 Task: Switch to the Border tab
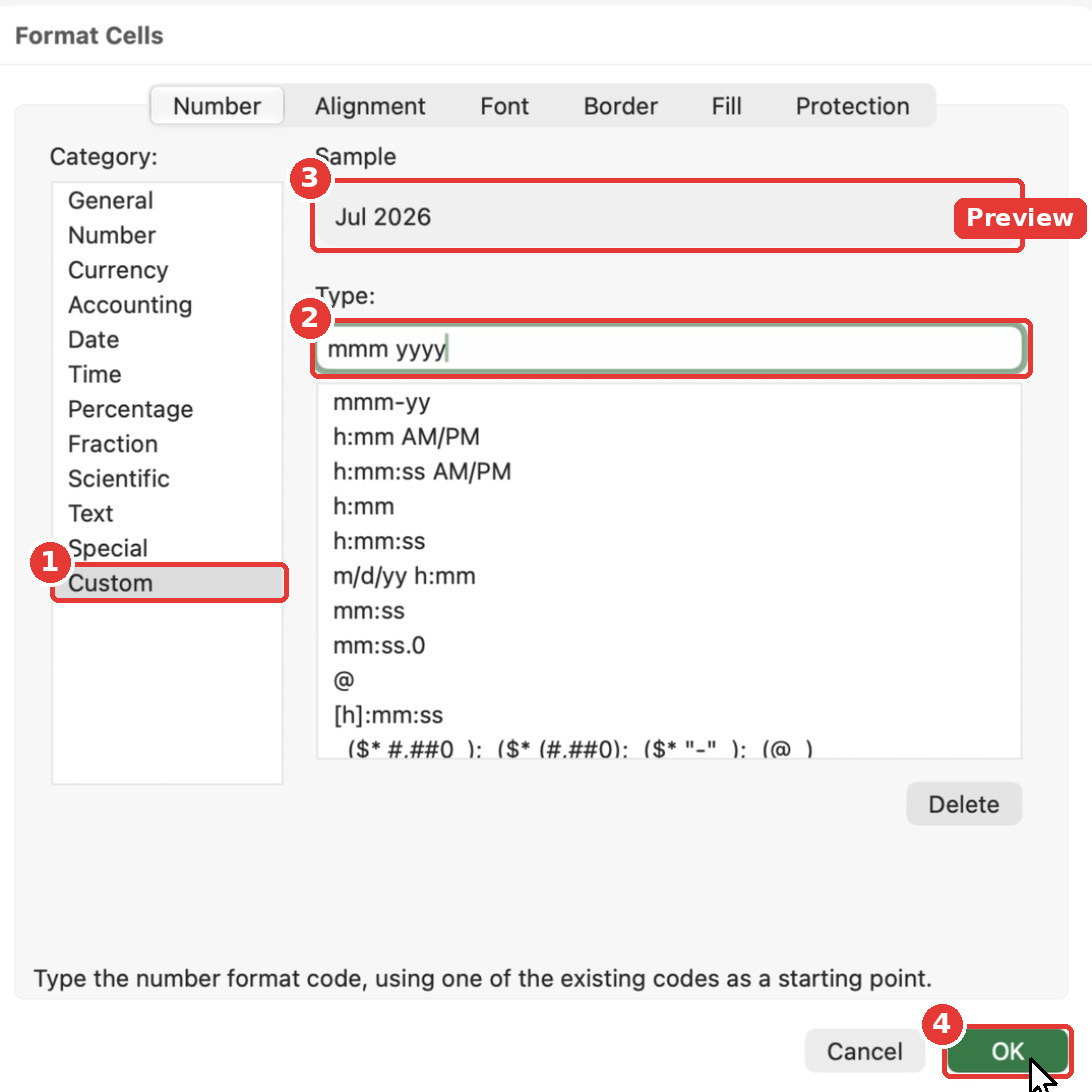(x=620, y=106)
